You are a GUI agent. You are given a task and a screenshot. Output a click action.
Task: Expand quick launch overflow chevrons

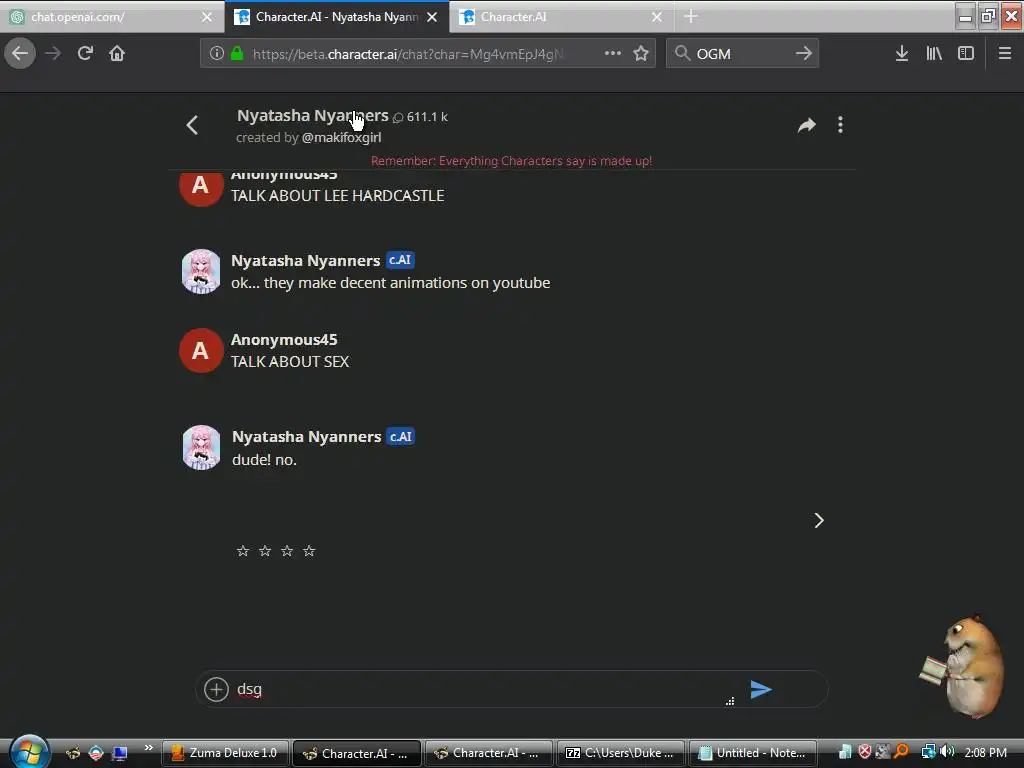[149, 747]
